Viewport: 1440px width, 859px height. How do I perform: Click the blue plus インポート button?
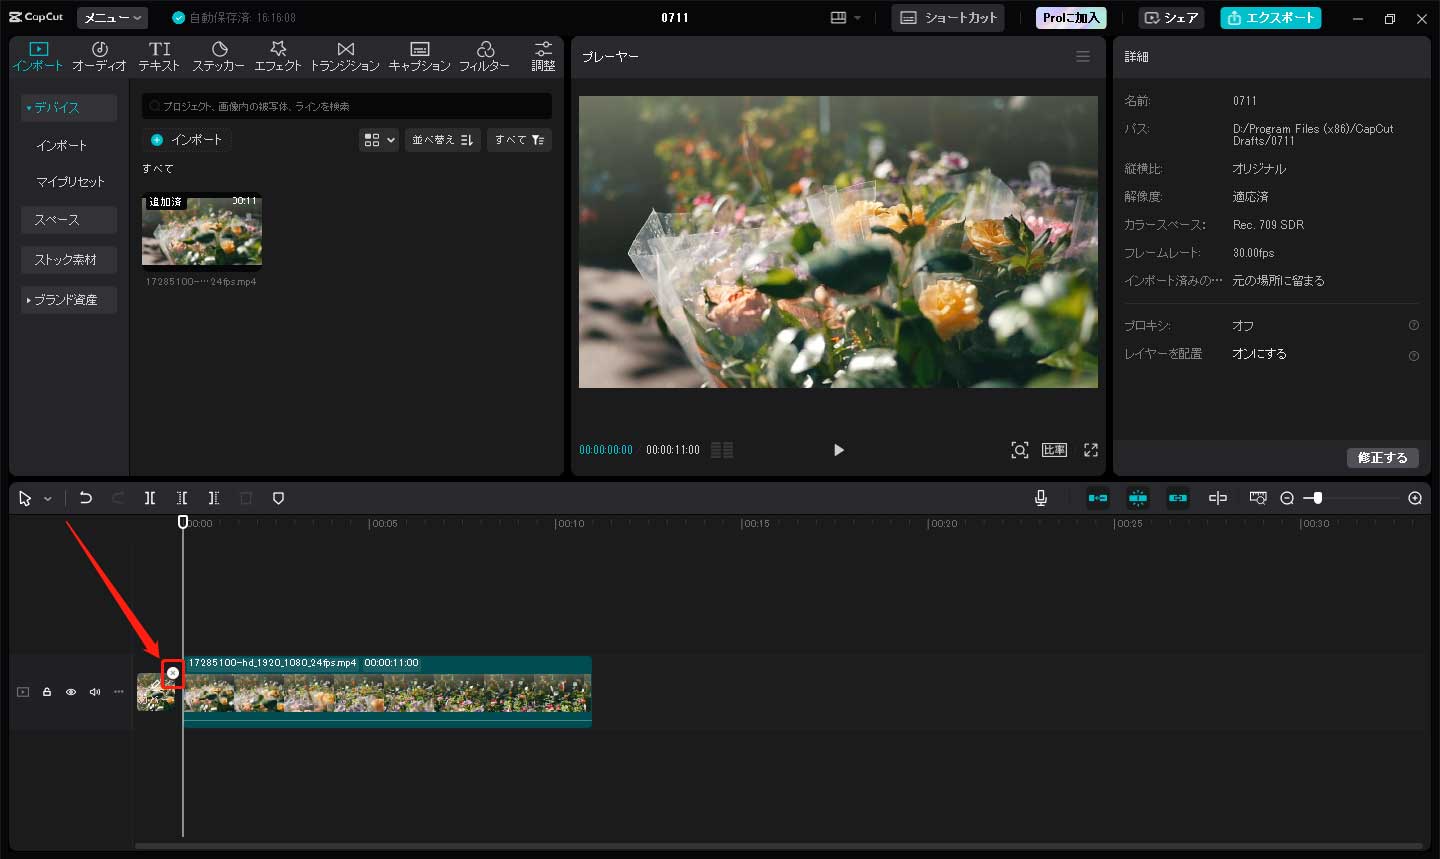tap(187, 140)
